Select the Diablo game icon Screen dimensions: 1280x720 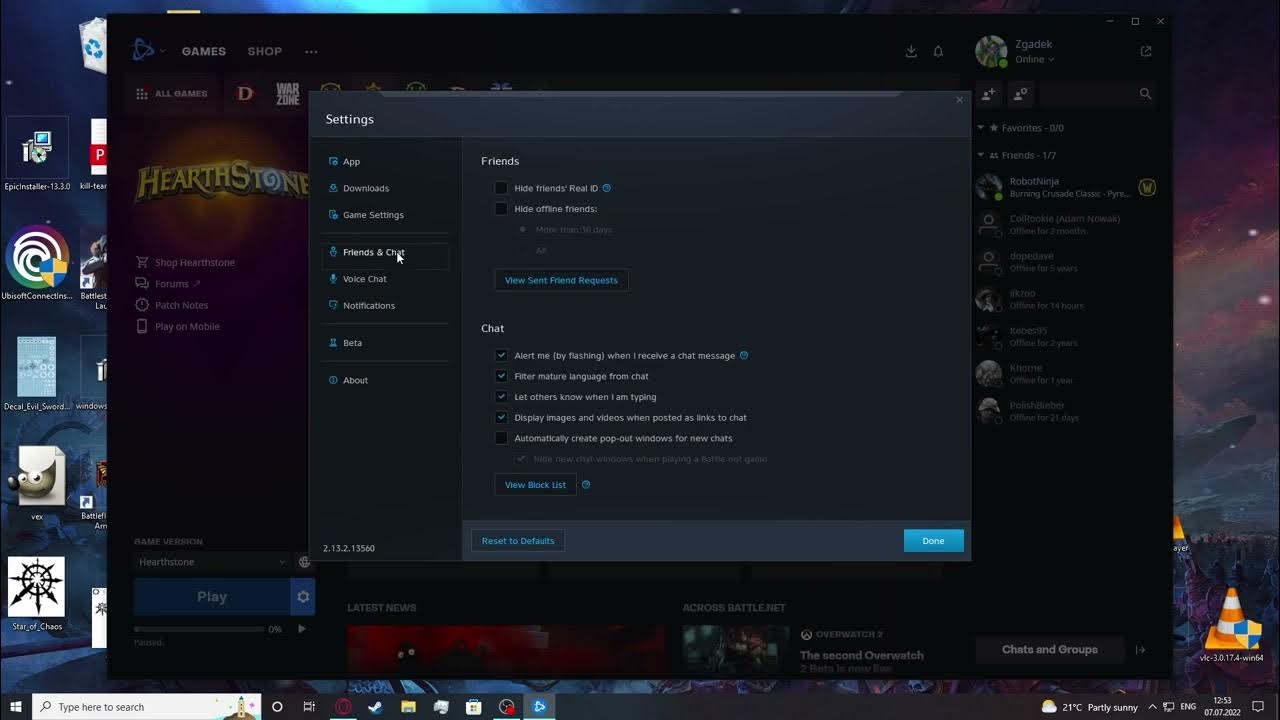pos(245,93)
